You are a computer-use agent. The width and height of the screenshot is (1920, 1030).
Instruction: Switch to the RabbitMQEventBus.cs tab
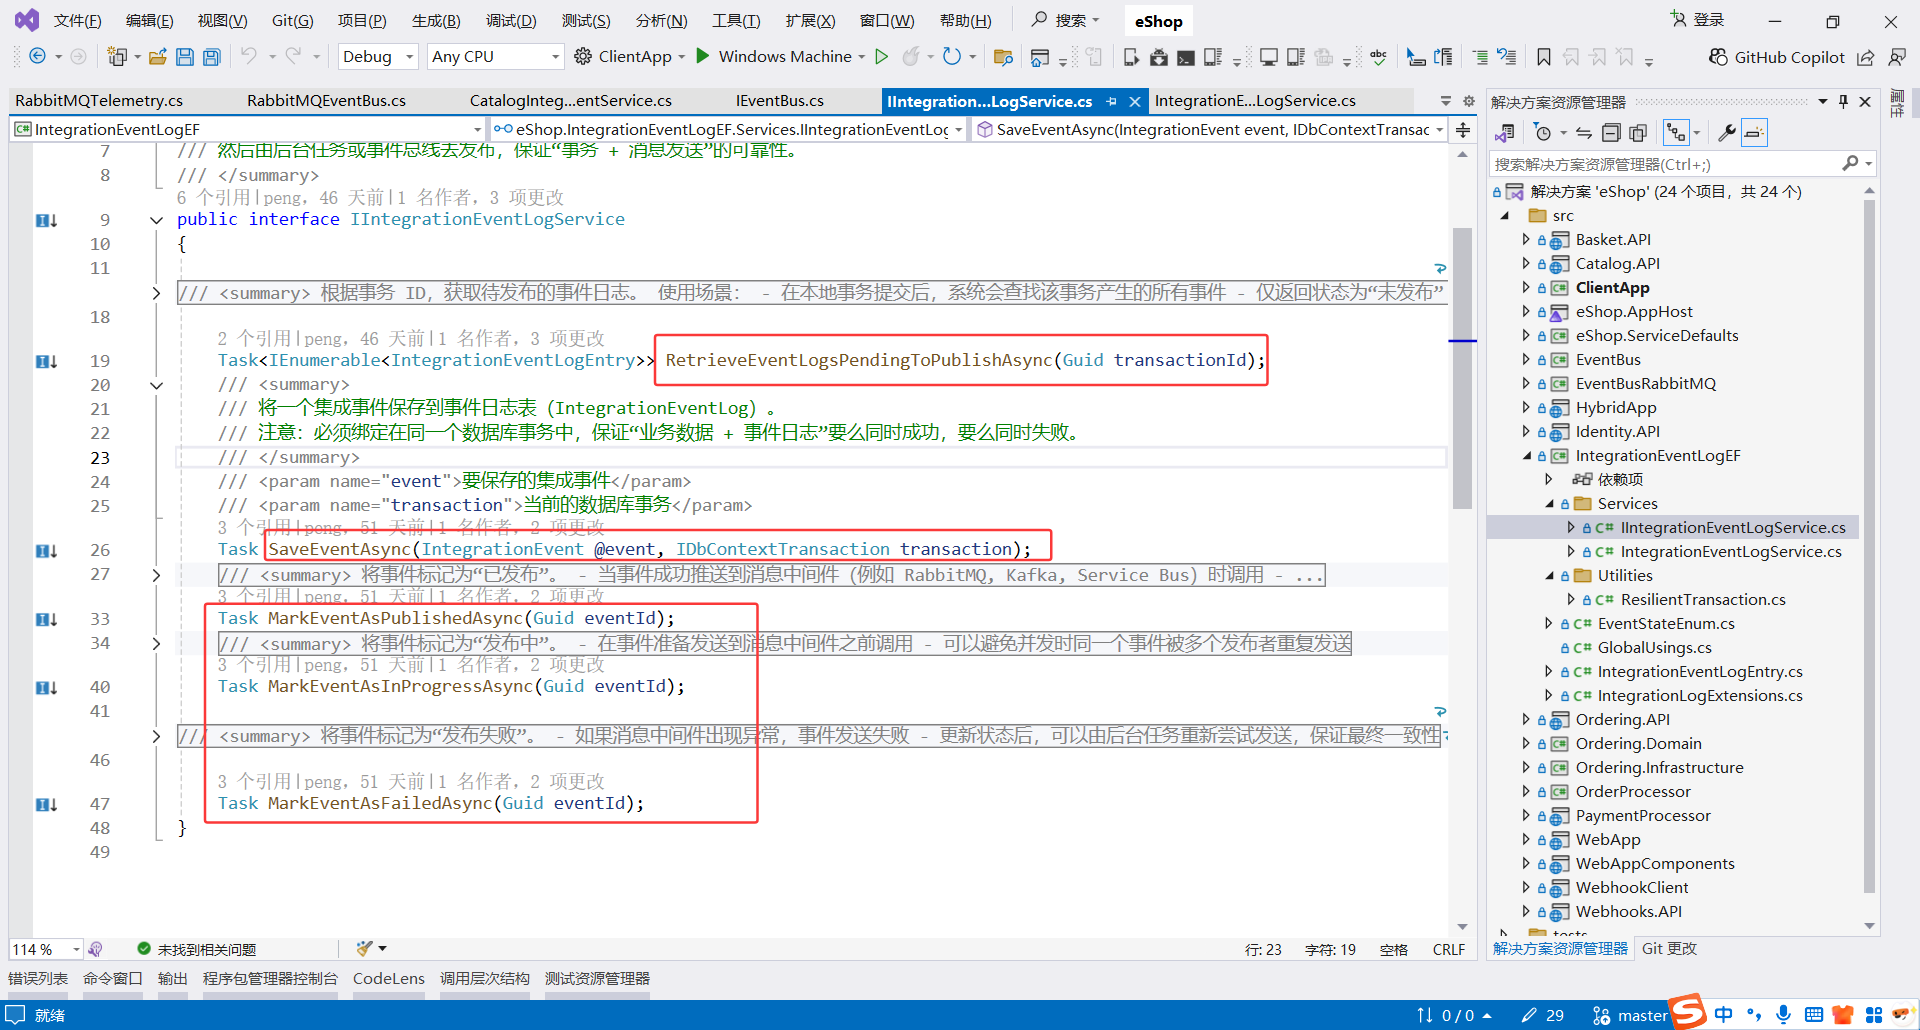[326, 101]
